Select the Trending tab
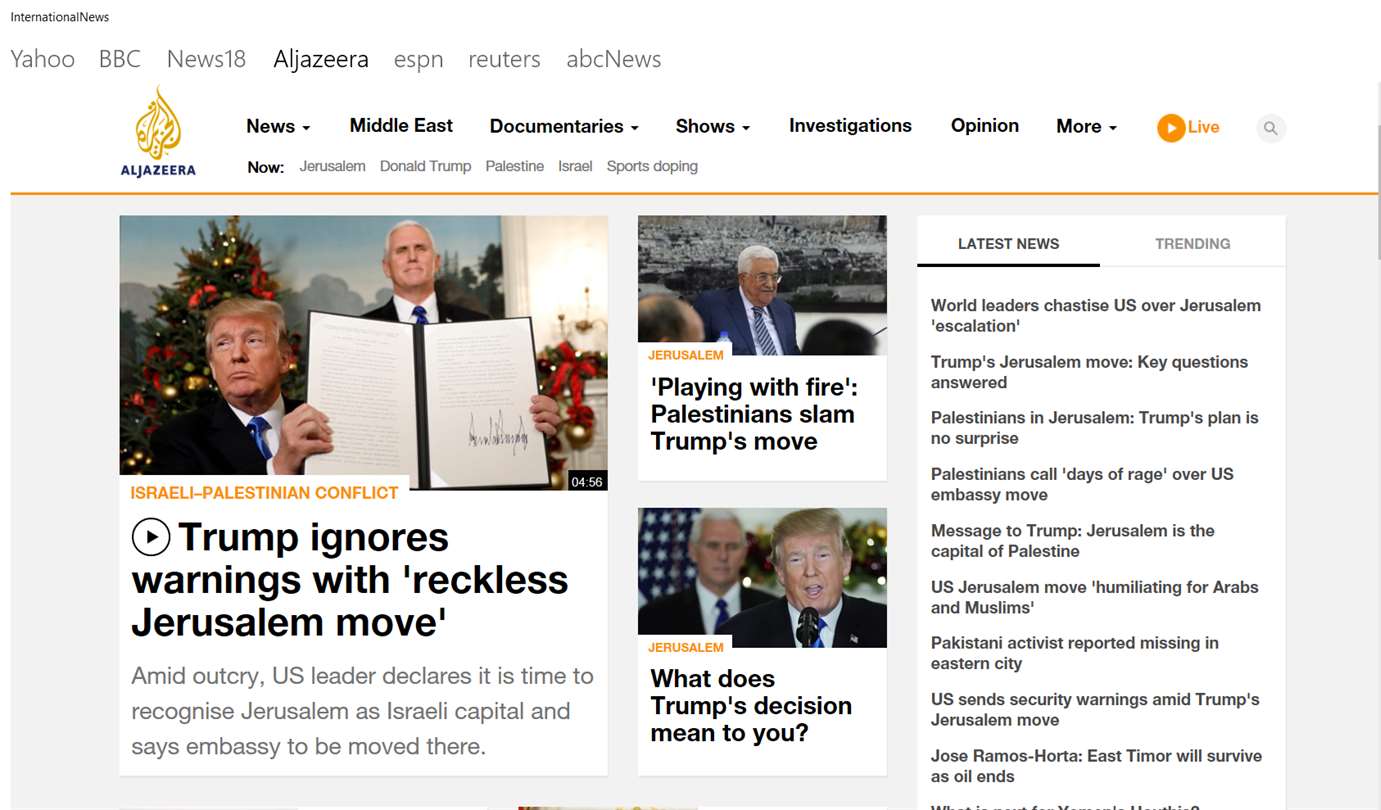Image resolution: width=1381 pixels, height=810 pixels. coord(1192,243)
